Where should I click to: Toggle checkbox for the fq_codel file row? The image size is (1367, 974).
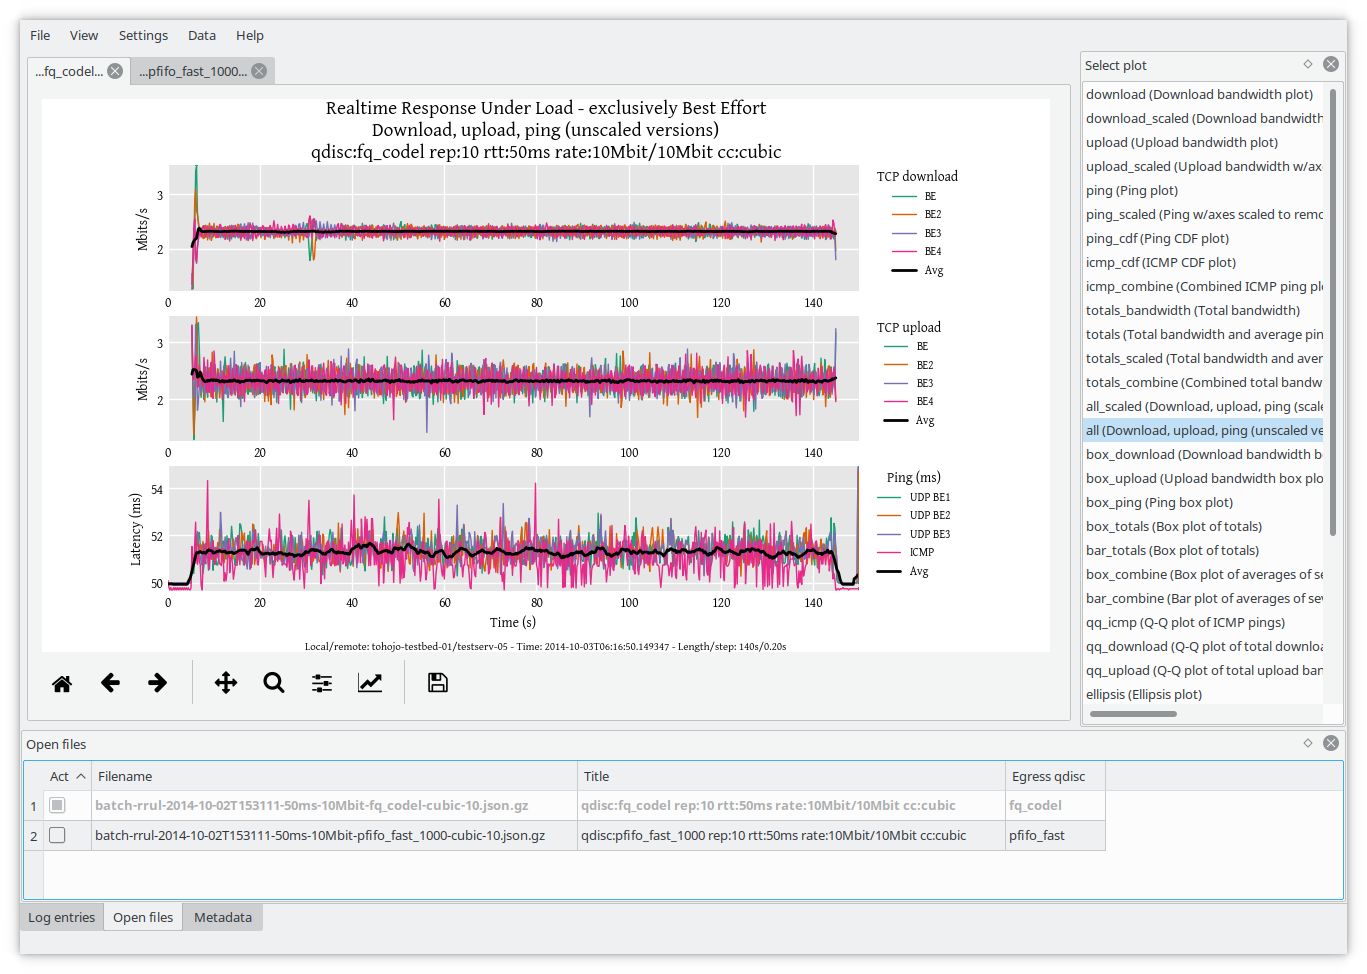click(x=58, y=805)
